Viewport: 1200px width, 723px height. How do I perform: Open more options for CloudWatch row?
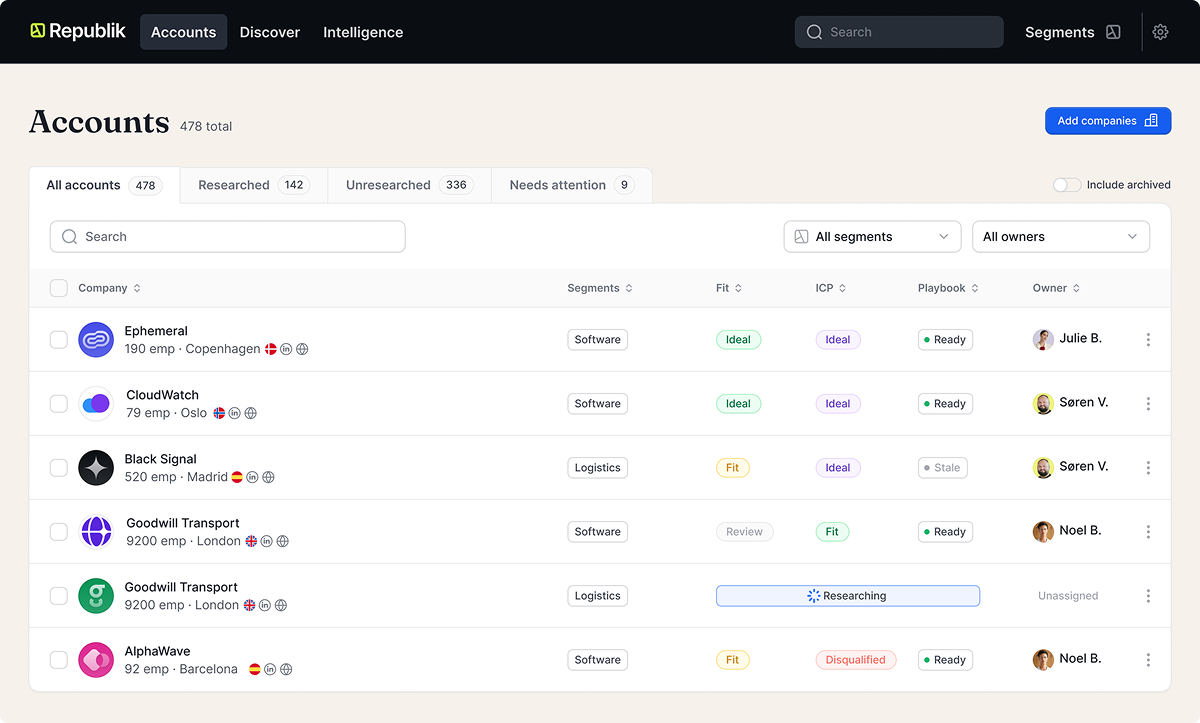[1148, 404]
